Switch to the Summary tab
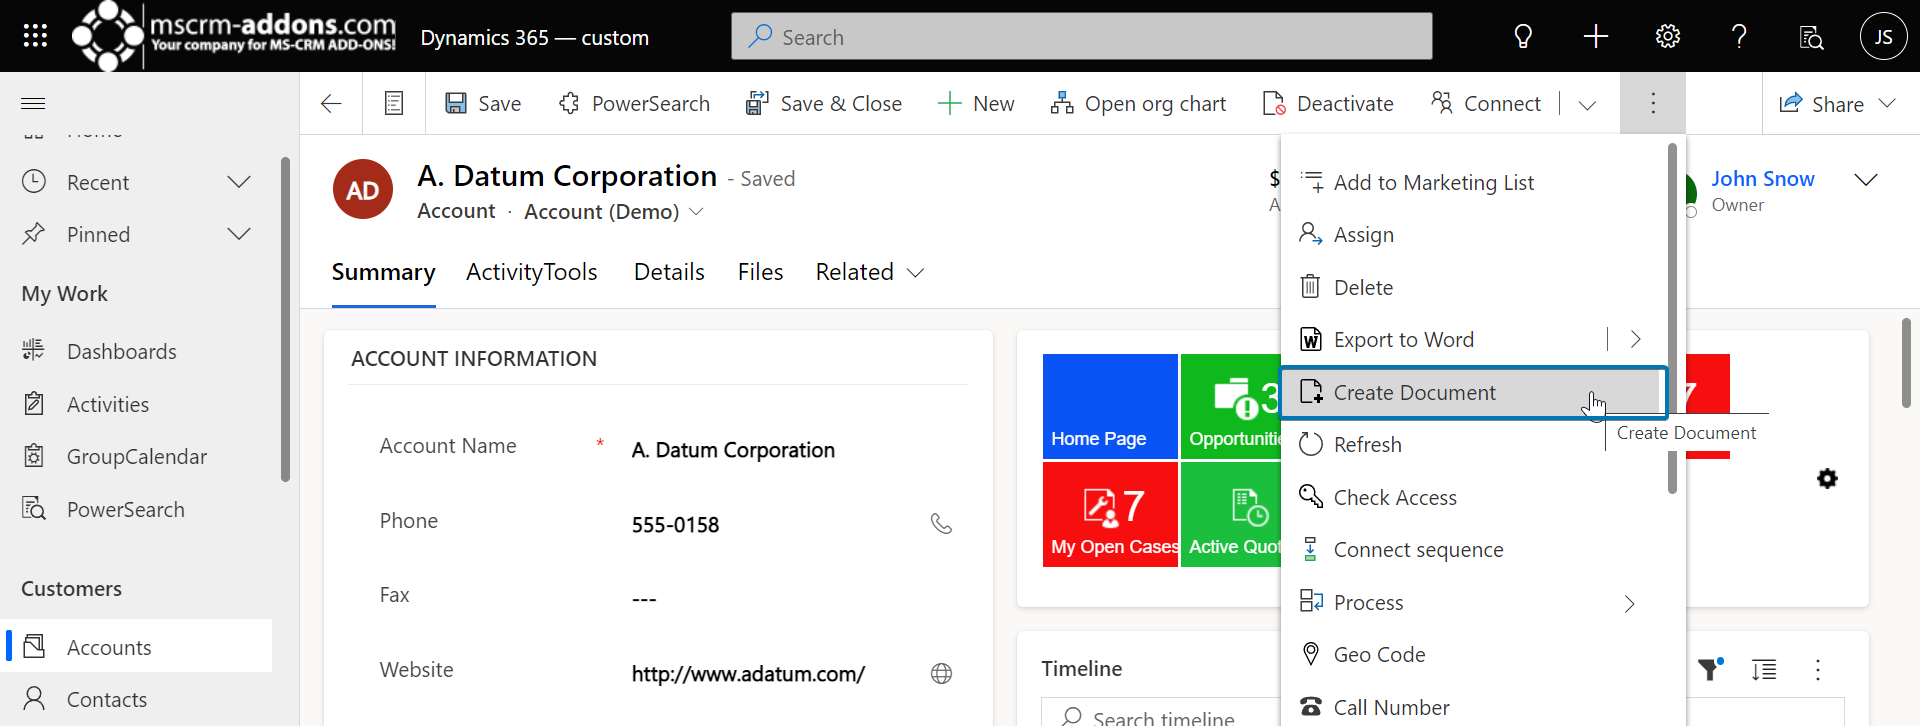The image size is (1920, 726). click(383, 272)
